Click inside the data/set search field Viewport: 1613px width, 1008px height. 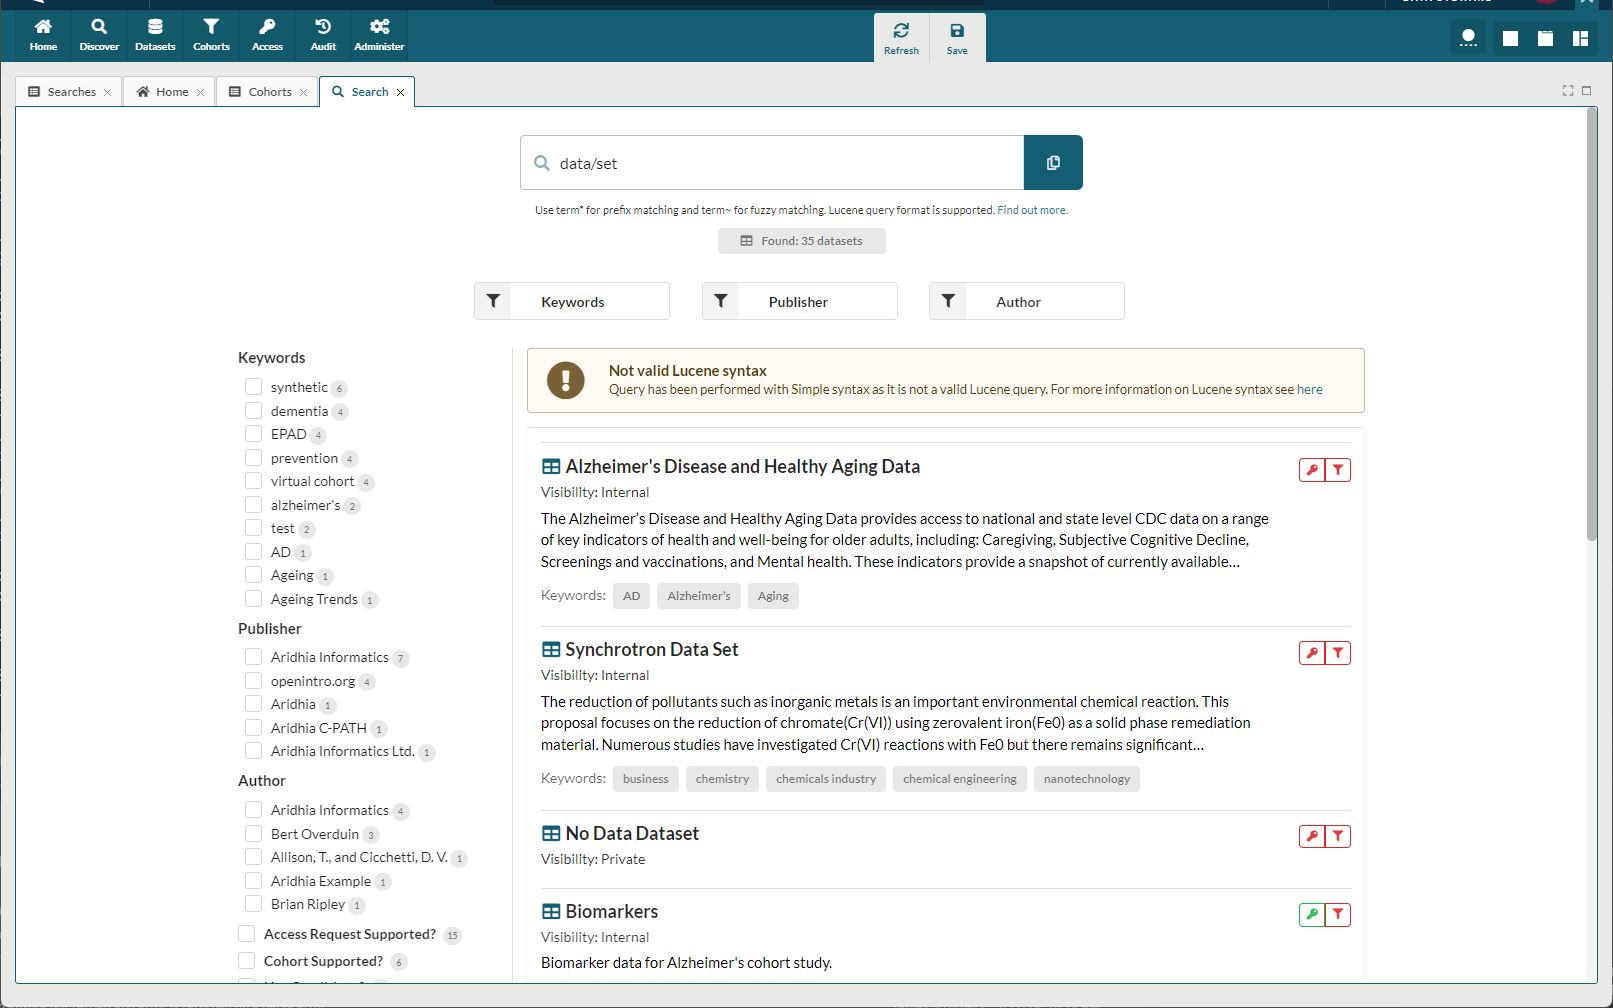770,162
